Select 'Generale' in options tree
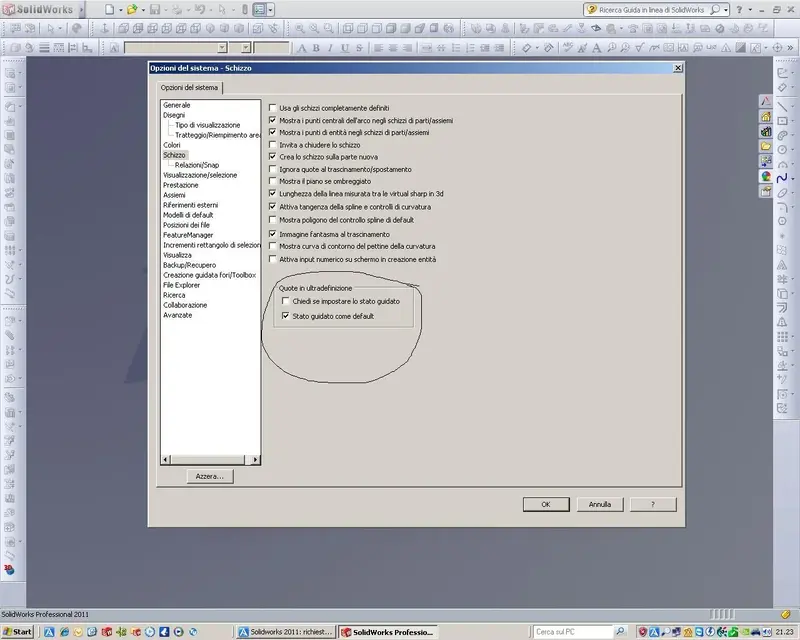 pos(177,105)
